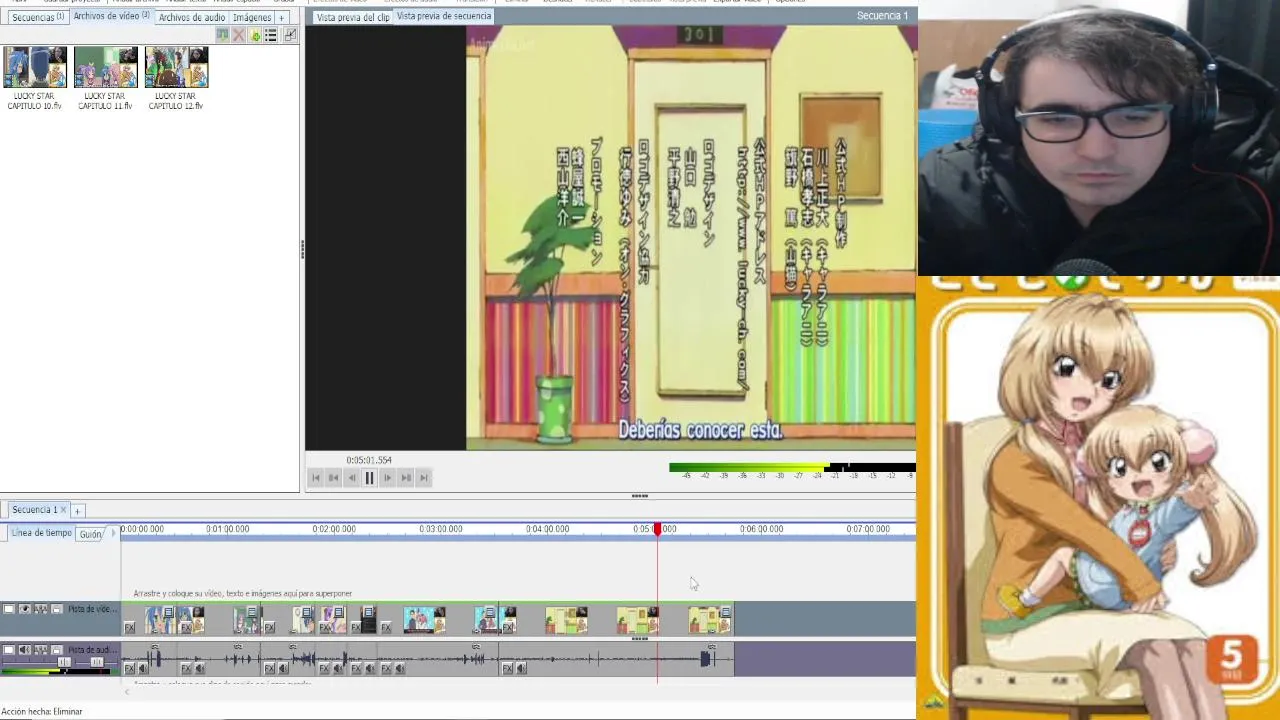Switch to the Archivos de audio tab
Viewport: 1280px width, 720px height.
192,17
